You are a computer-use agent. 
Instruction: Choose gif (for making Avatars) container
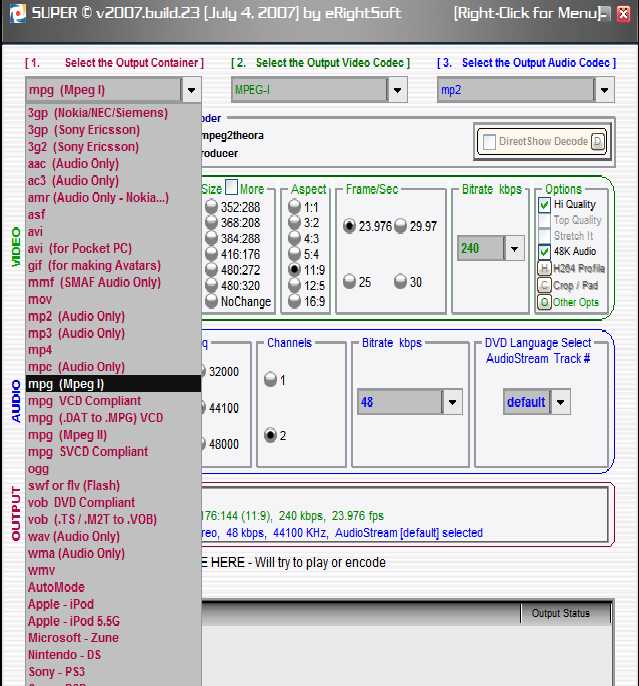tap(113, 266)
